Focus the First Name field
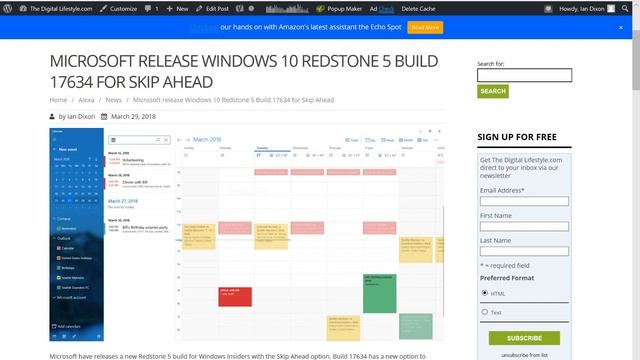The image size is (640, 360). [x=524, y=227]
